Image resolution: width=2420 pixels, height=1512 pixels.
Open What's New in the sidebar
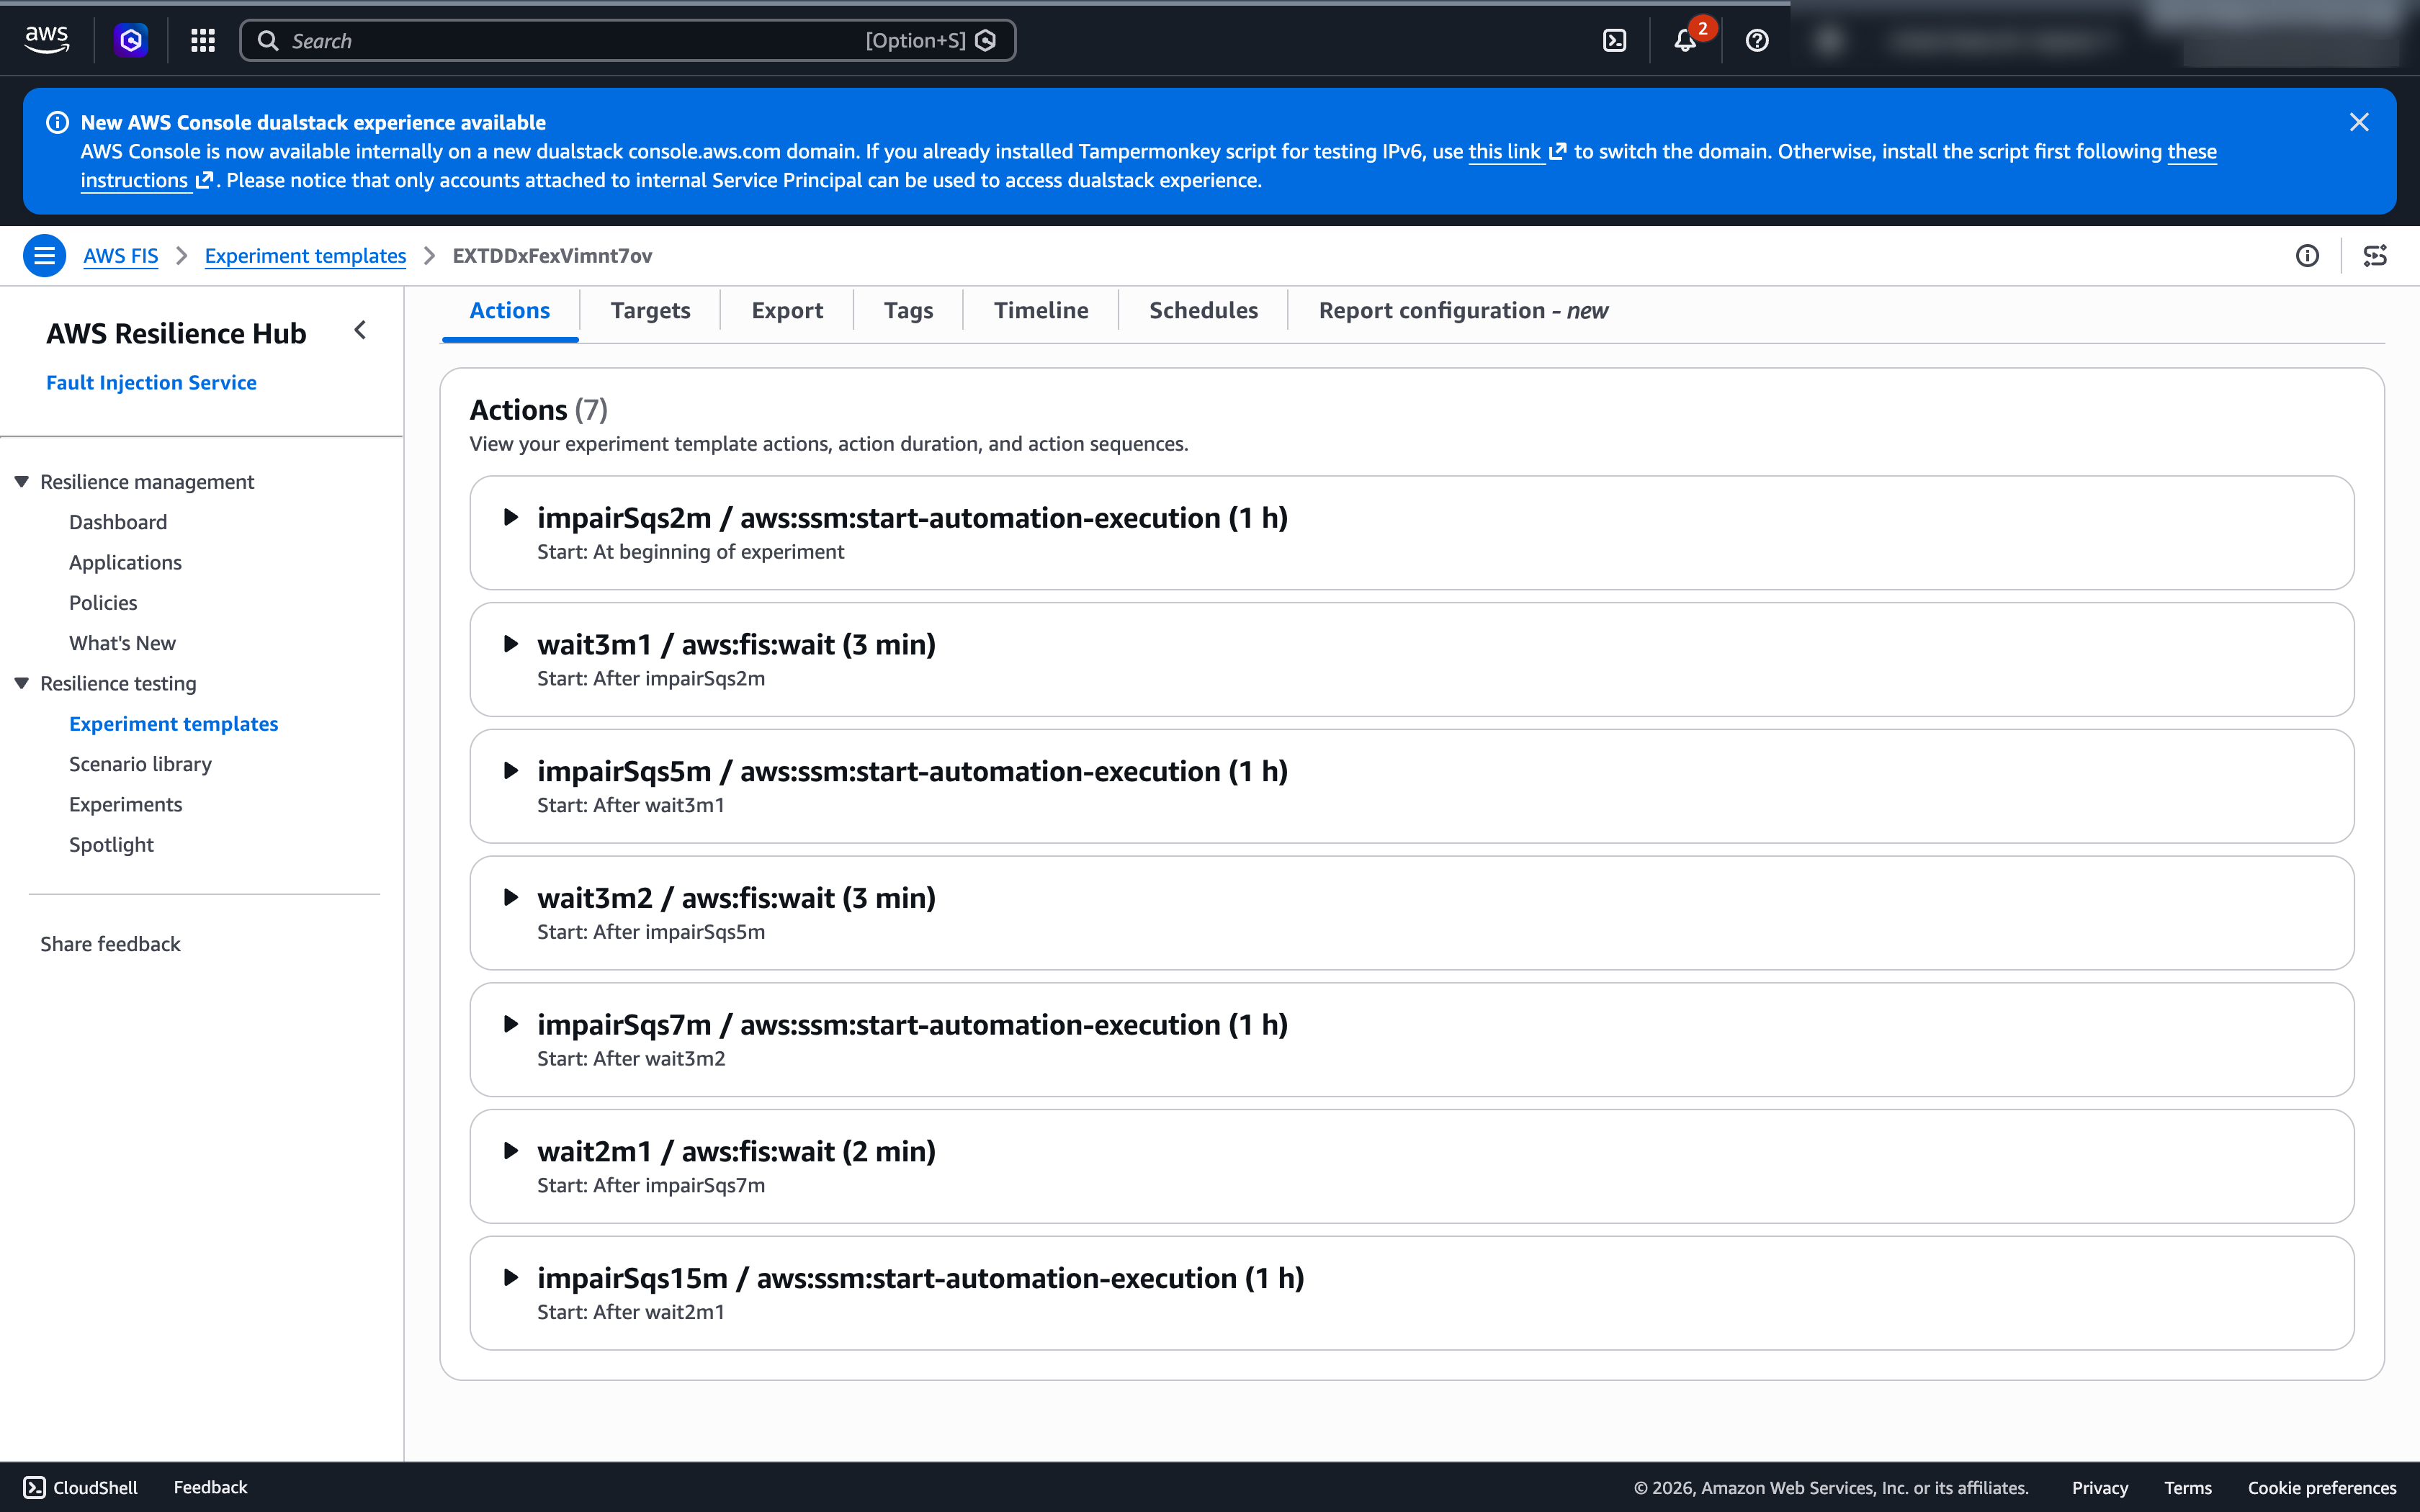122,643
